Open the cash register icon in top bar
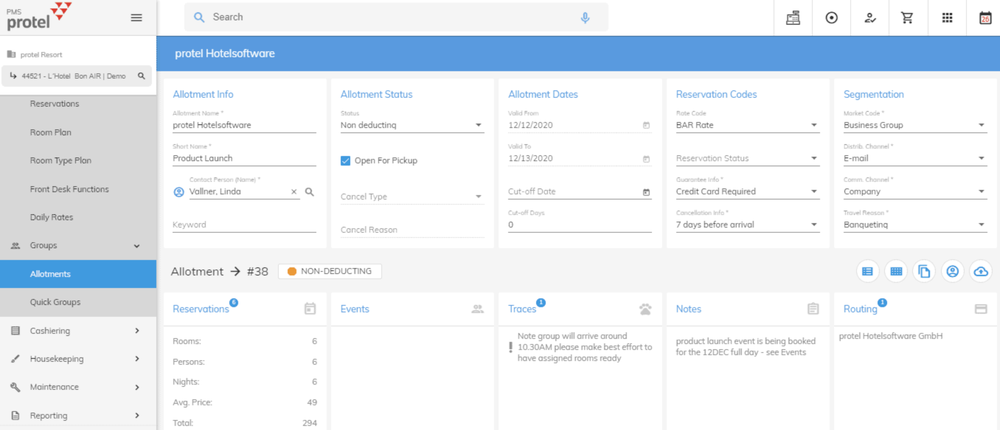Viewport: 1000px width, 430px height. [793, 18]
